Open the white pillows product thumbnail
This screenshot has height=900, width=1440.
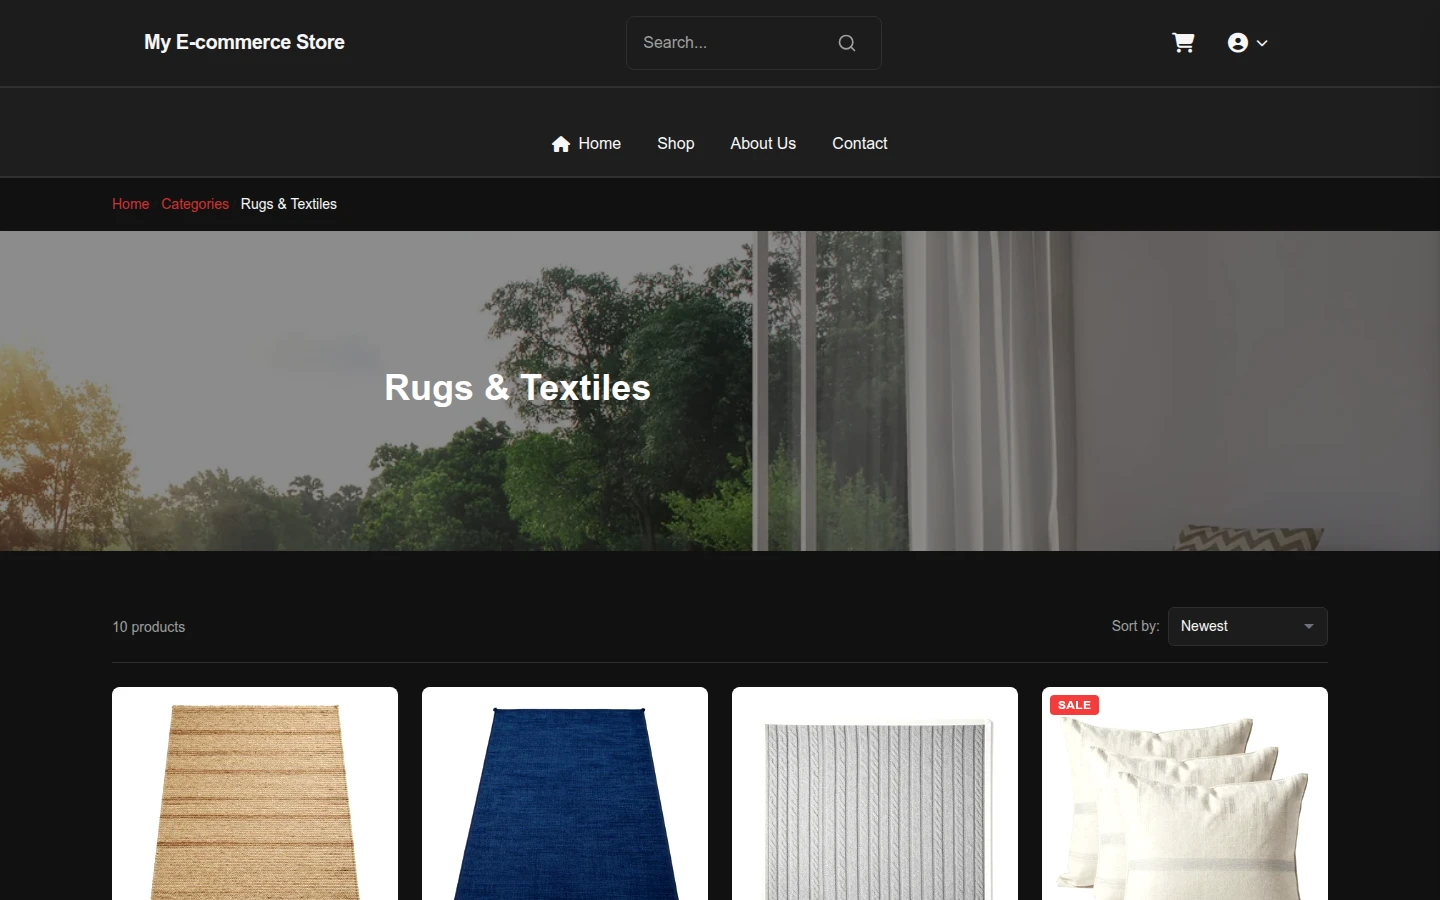pyautogui.click(x=1185, y=794)
